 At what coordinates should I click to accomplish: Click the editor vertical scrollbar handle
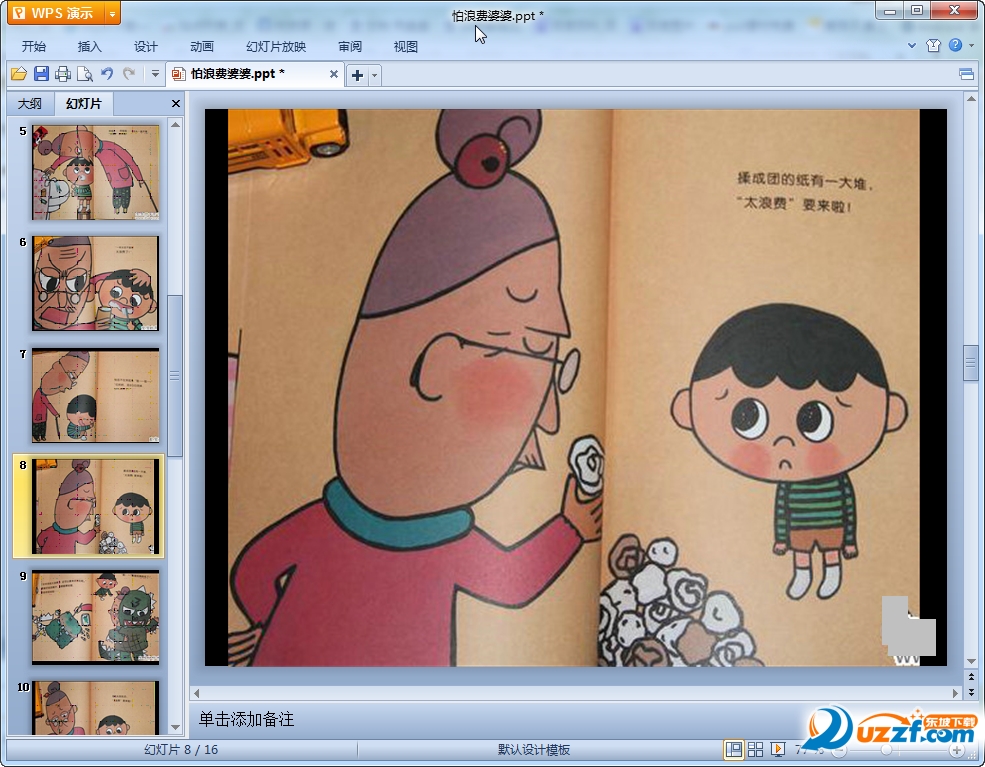click(x=971, y=363)
